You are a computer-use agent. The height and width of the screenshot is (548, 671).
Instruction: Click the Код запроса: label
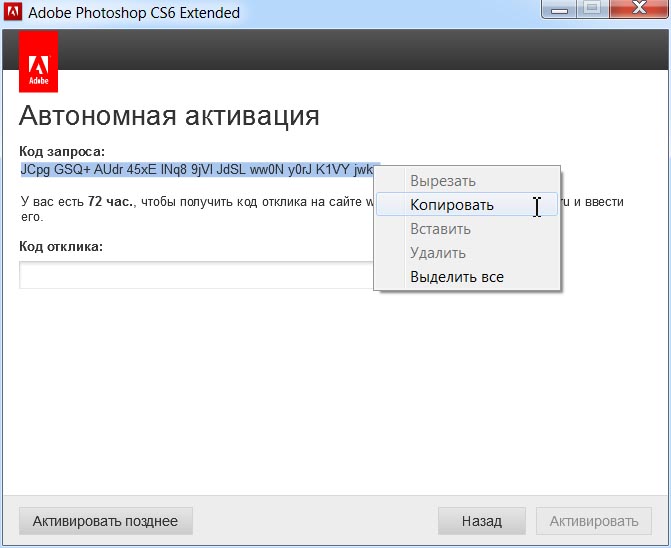[62, 151]
